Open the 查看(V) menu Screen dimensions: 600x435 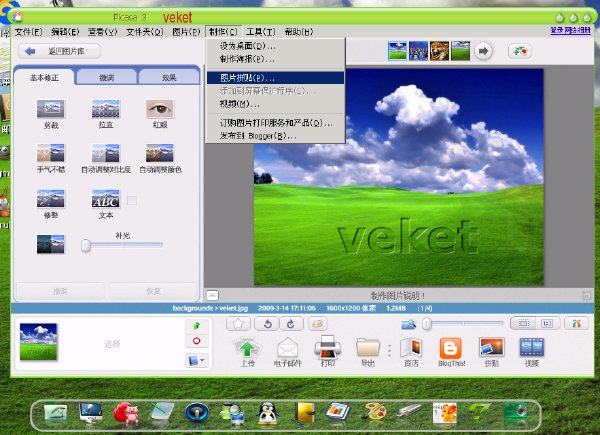103,32
